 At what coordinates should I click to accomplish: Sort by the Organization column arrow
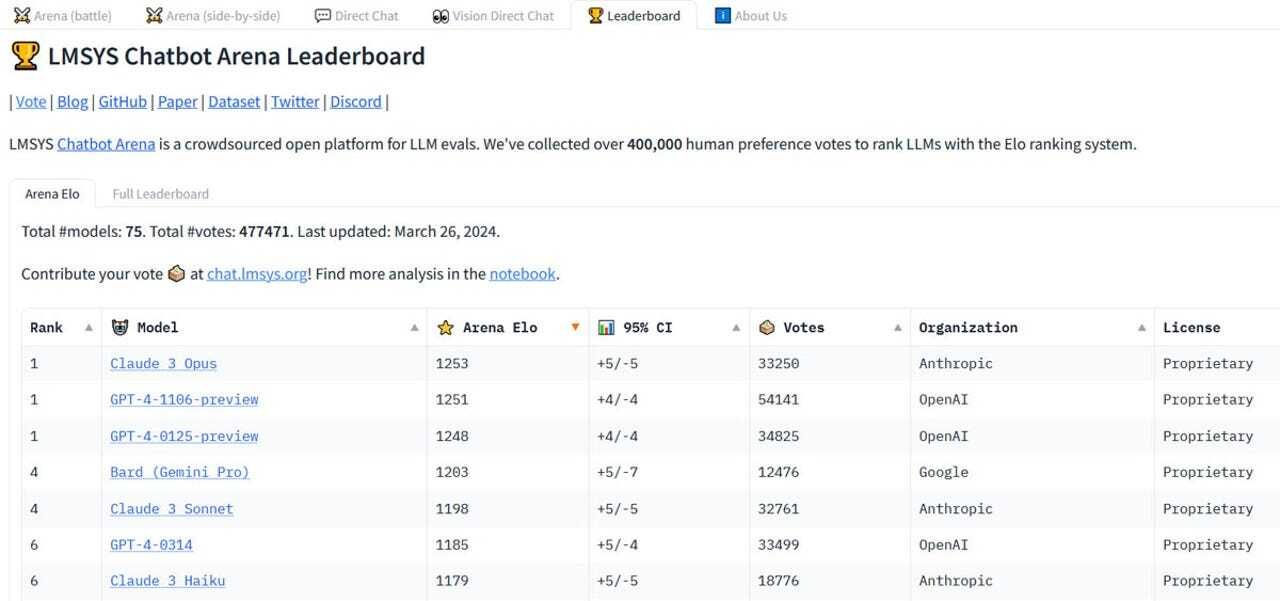pos(1141,328)
